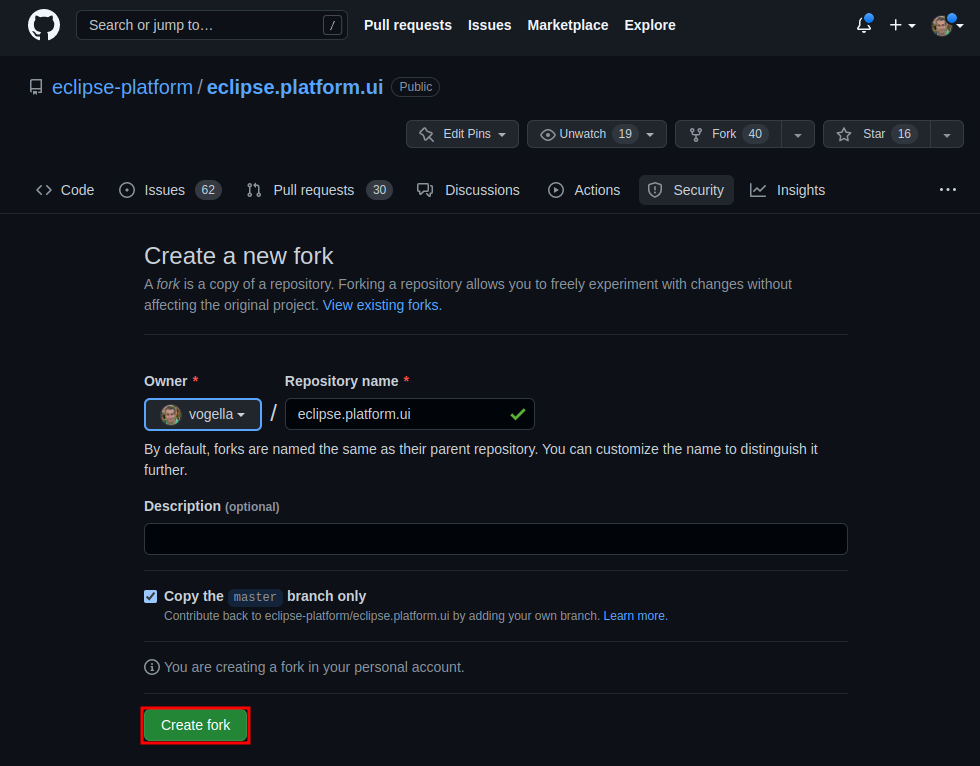Follow the Learn more link
The height and width of the screenshot is (766, 980).
point(635,615)
